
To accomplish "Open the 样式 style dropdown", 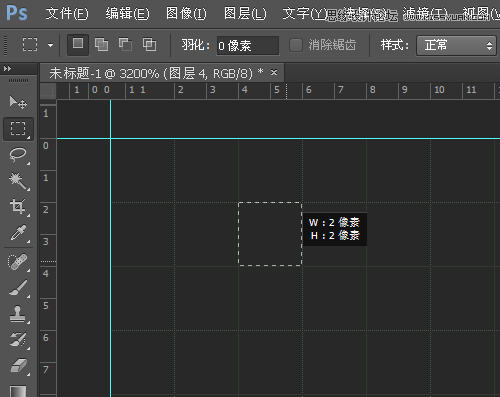I will click(x=456, y=45).
